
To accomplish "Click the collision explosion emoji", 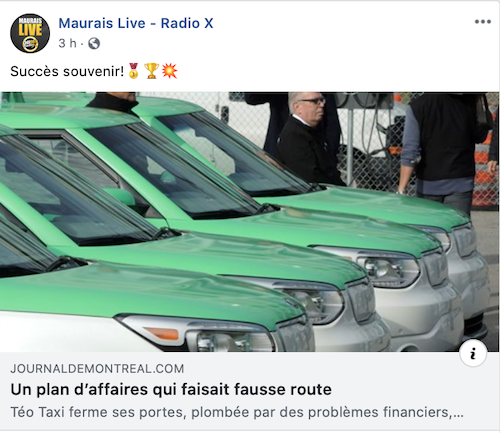I will coord(170,71).
